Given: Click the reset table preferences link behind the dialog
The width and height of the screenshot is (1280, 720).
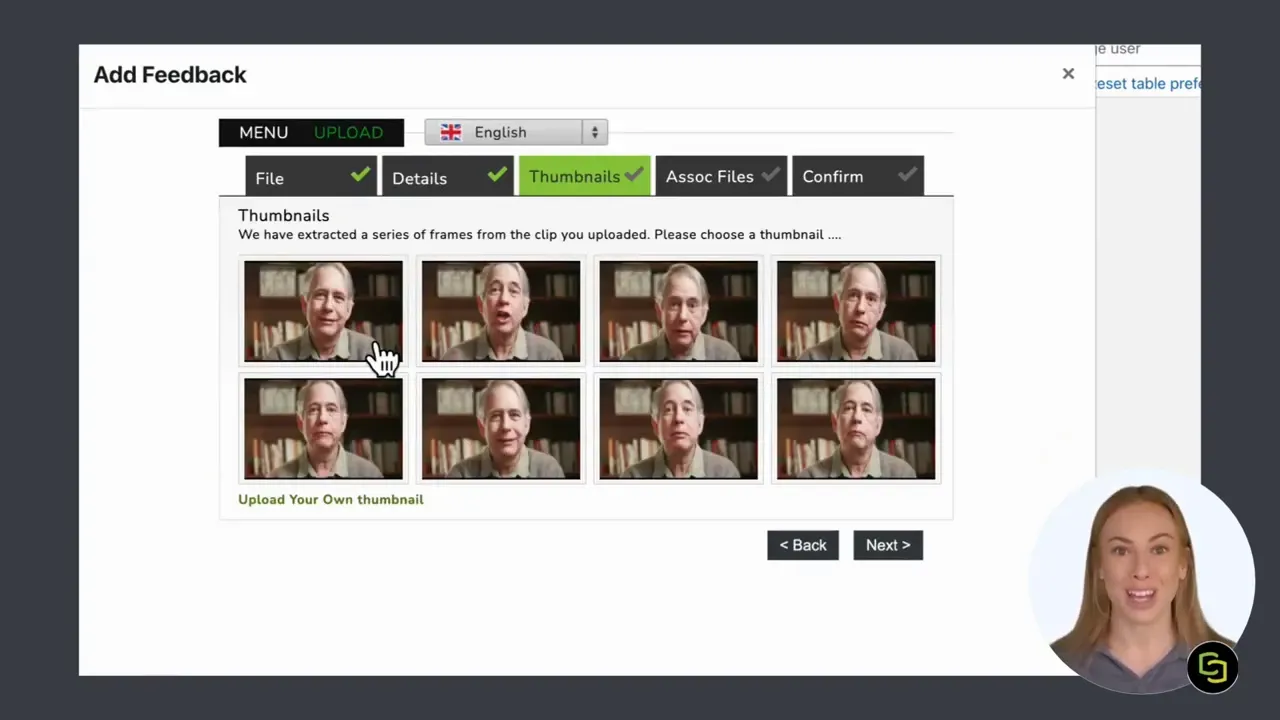Looking at the screenshot, I should pos(1148,83).
